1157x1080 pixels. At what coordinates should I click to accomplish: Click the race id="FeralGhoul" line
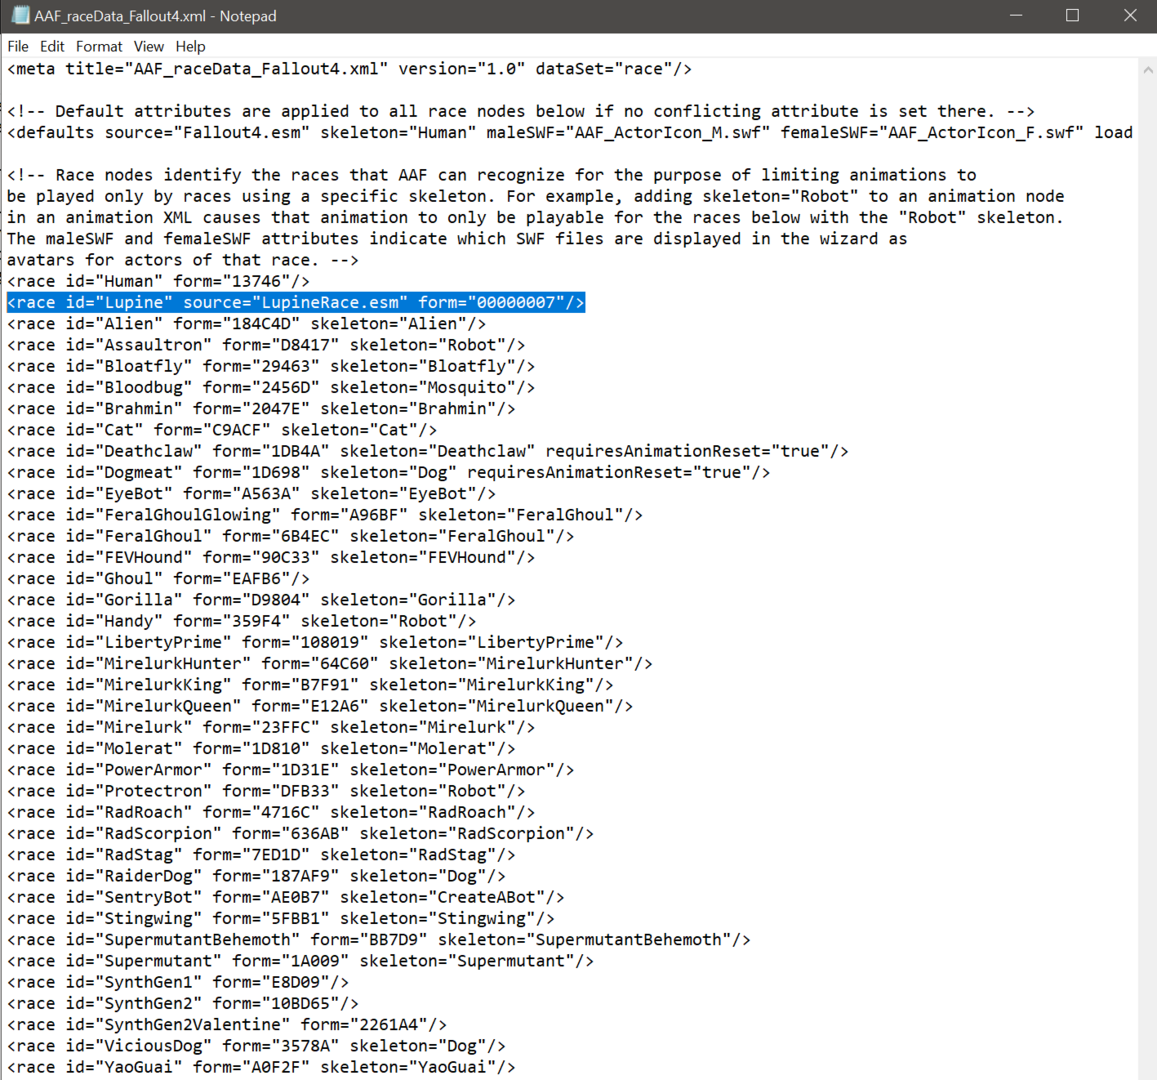click(x=291, y=536)
